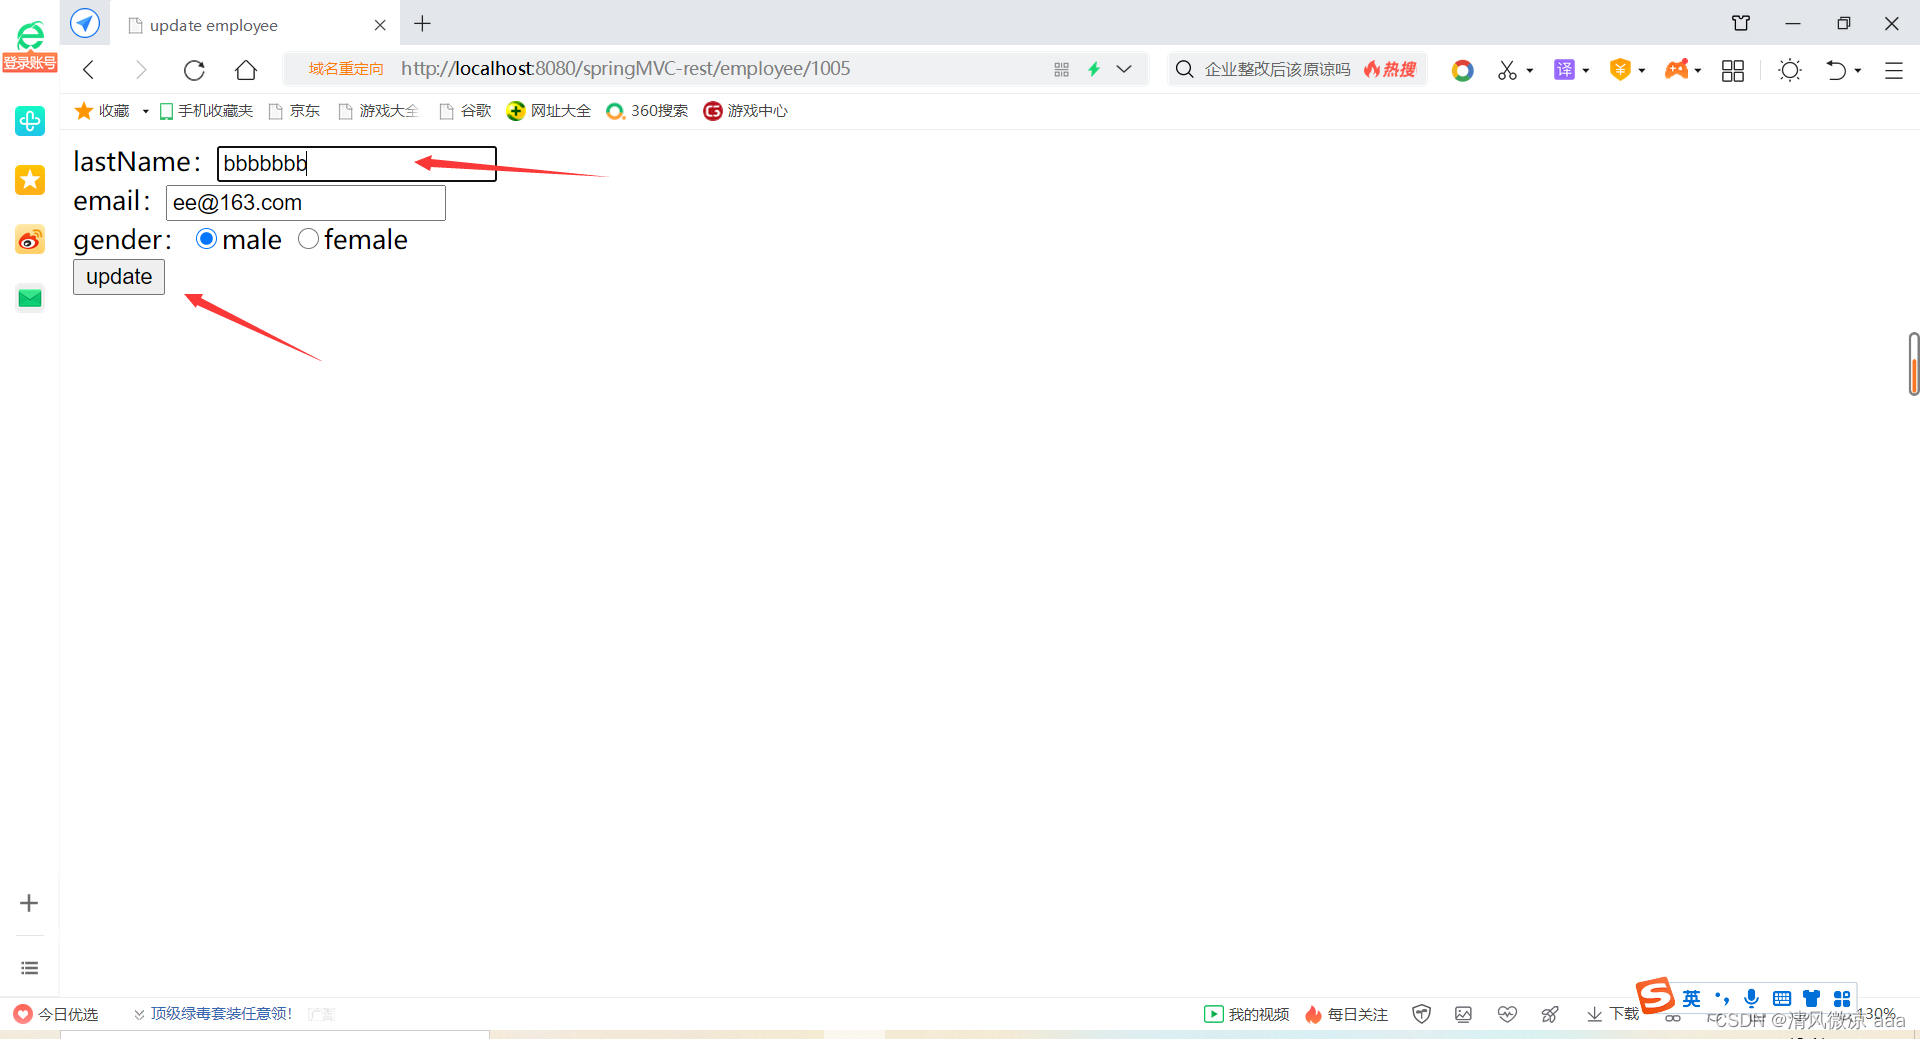1920x1039 pixels.
Task: Open the 手机收藏夹 bookmark
Action: [206, 111]
